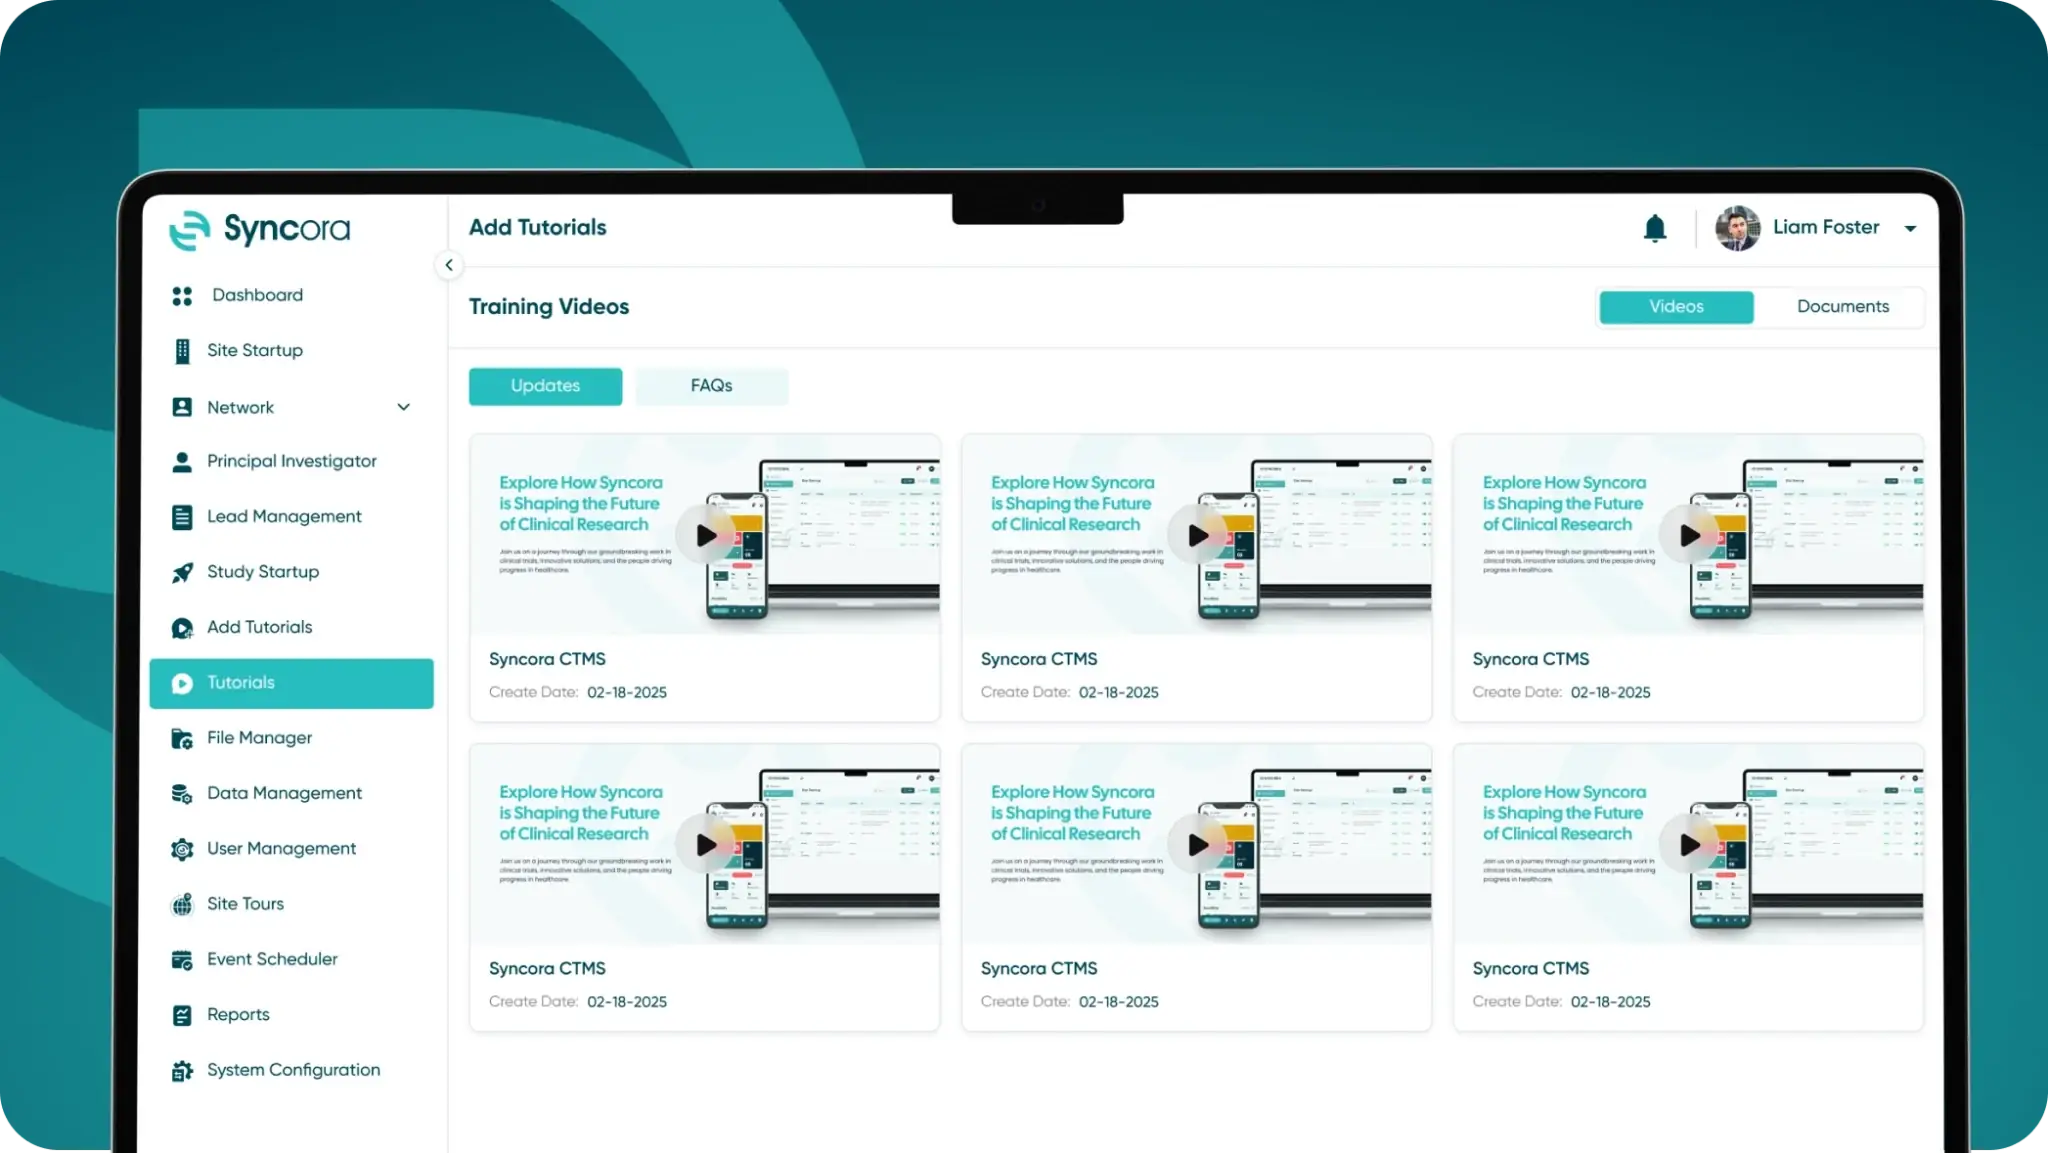This screenshot has height=1153, width=2048.
Task: Click the System Configuration gear icon
Action: 182,1071
